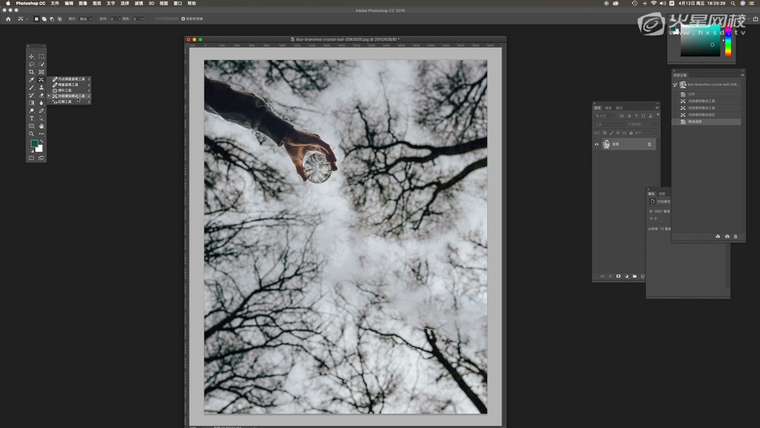Click the Home icon in options bar
760x428 pixels.
coord(9,18)
